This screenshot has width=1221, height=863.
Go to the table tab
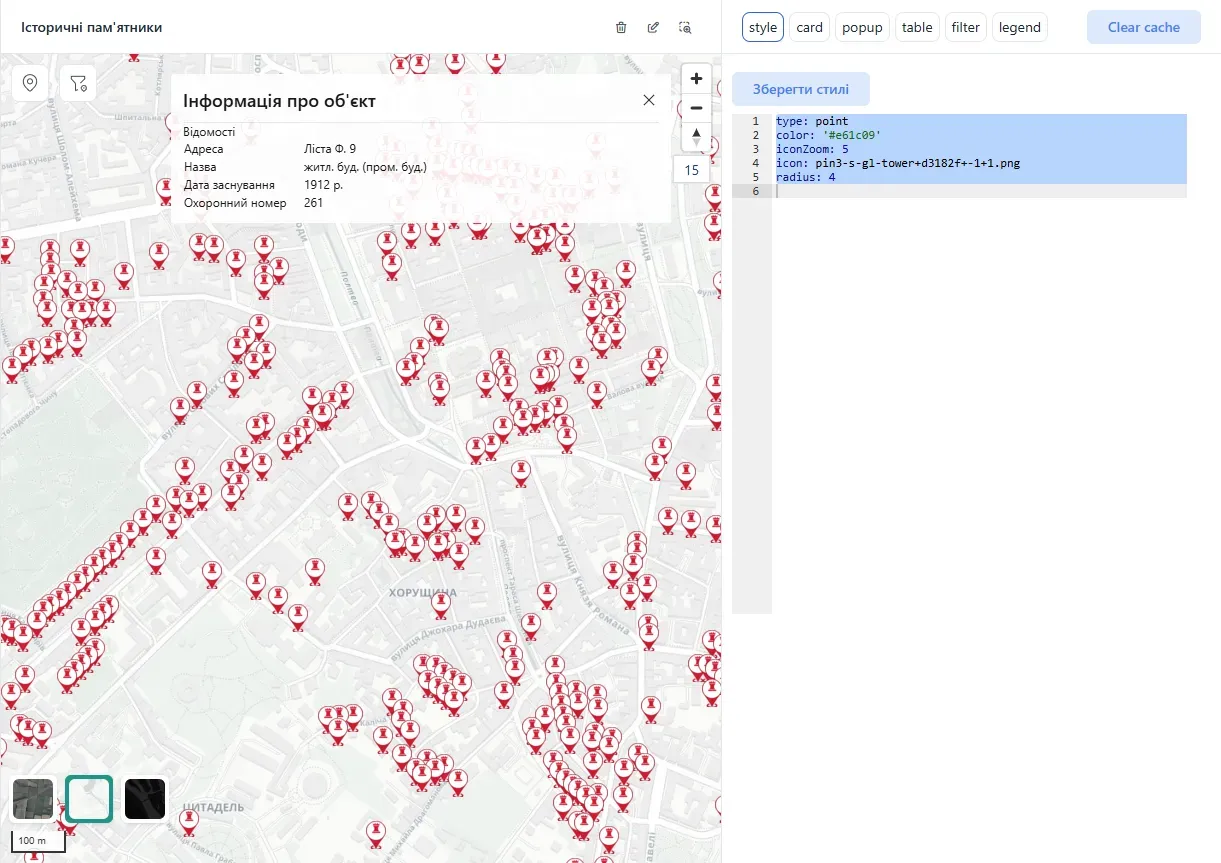tap(917, 27)
